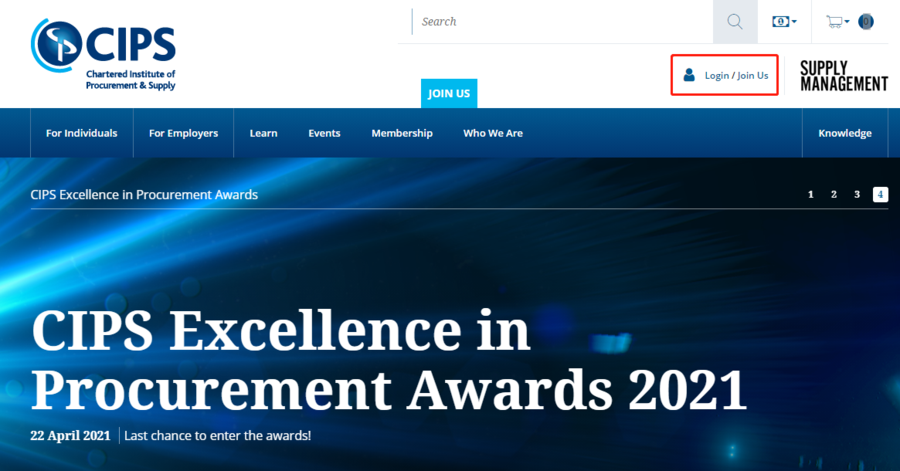Open the Events menu item

click(x=324, y=133)
